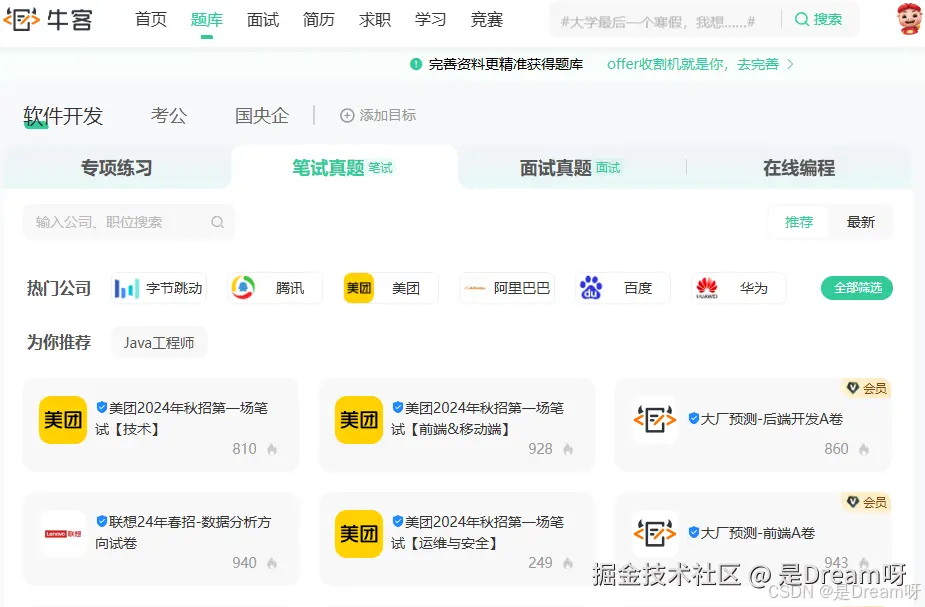Click the Meituan logo on the 【技术】 card

coord(63,420)
